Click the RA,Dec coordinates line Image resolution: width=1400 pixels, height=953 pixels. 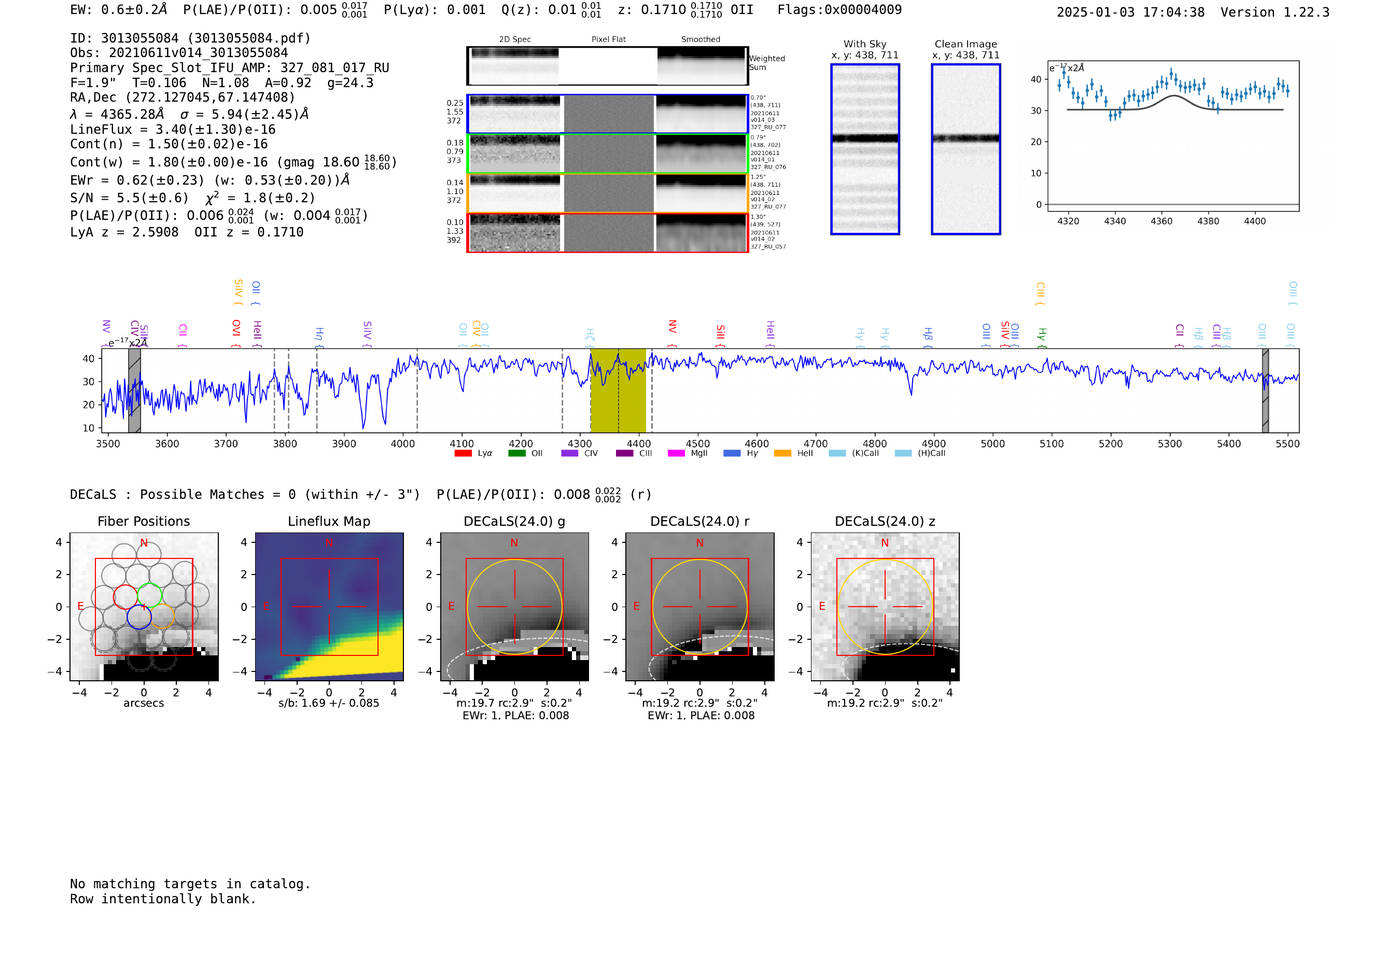[x=182, y=97]
